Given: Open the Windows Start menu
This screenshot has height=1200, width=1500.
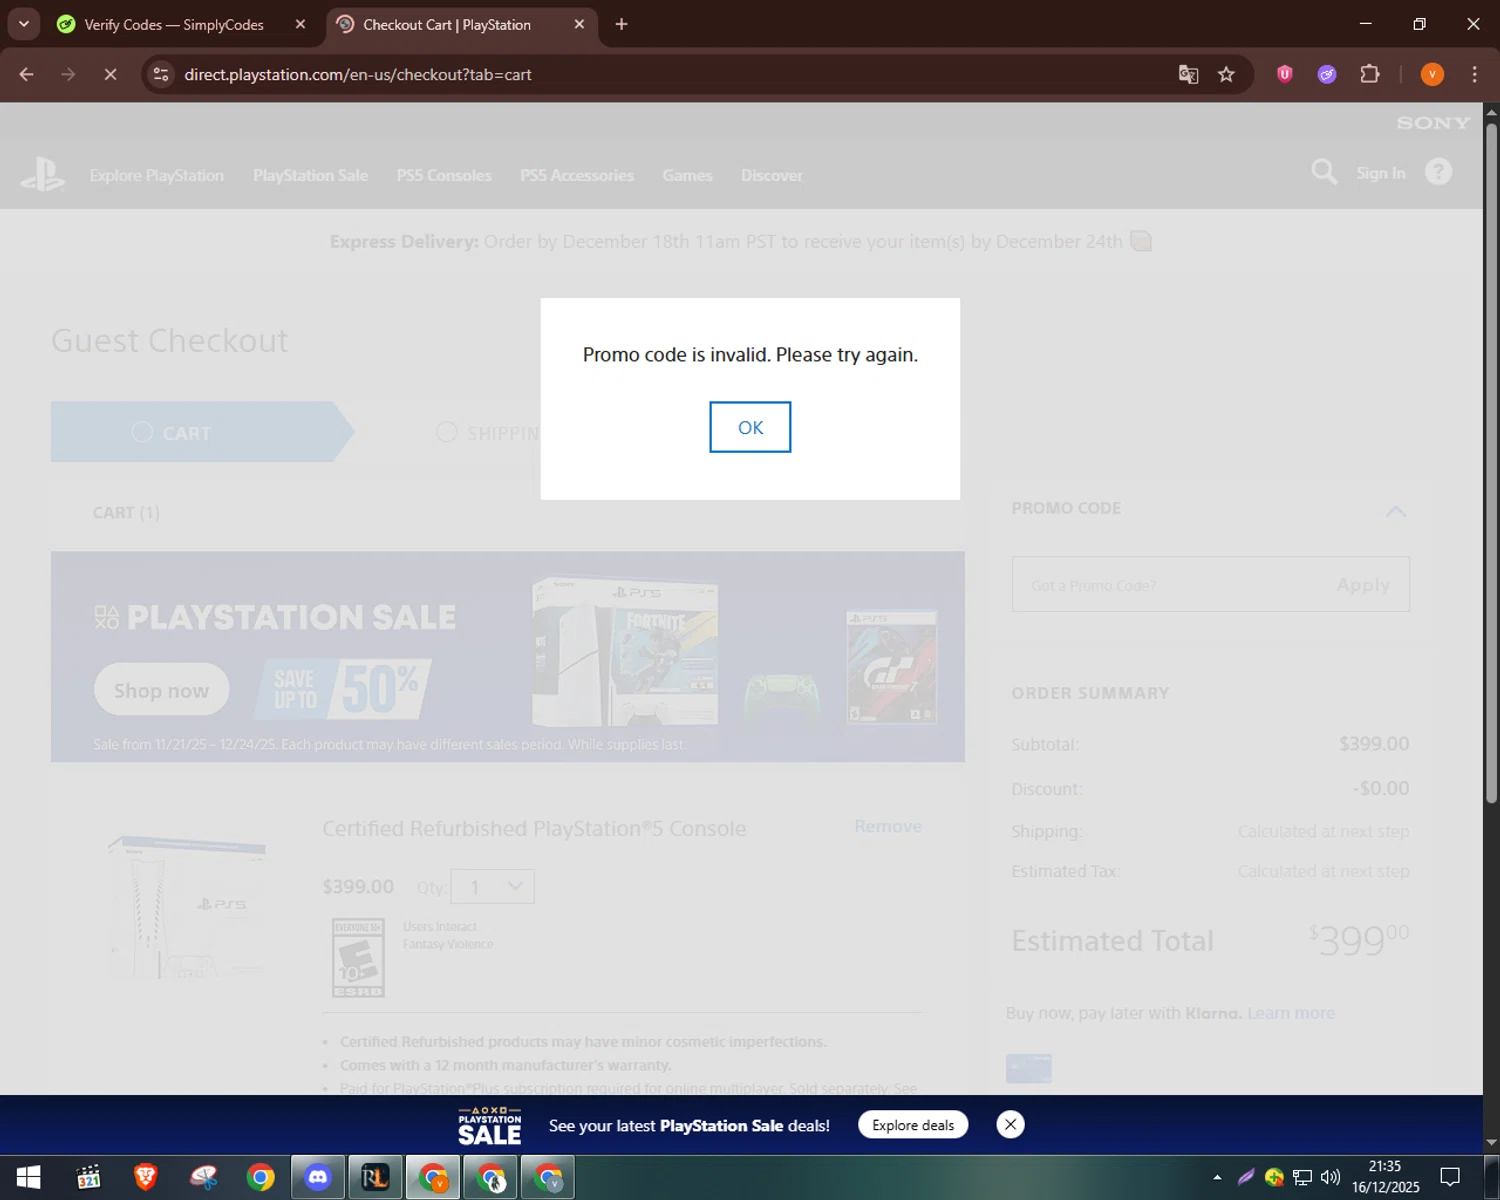Looking at the screenshot, I should tap(28, 1177).
